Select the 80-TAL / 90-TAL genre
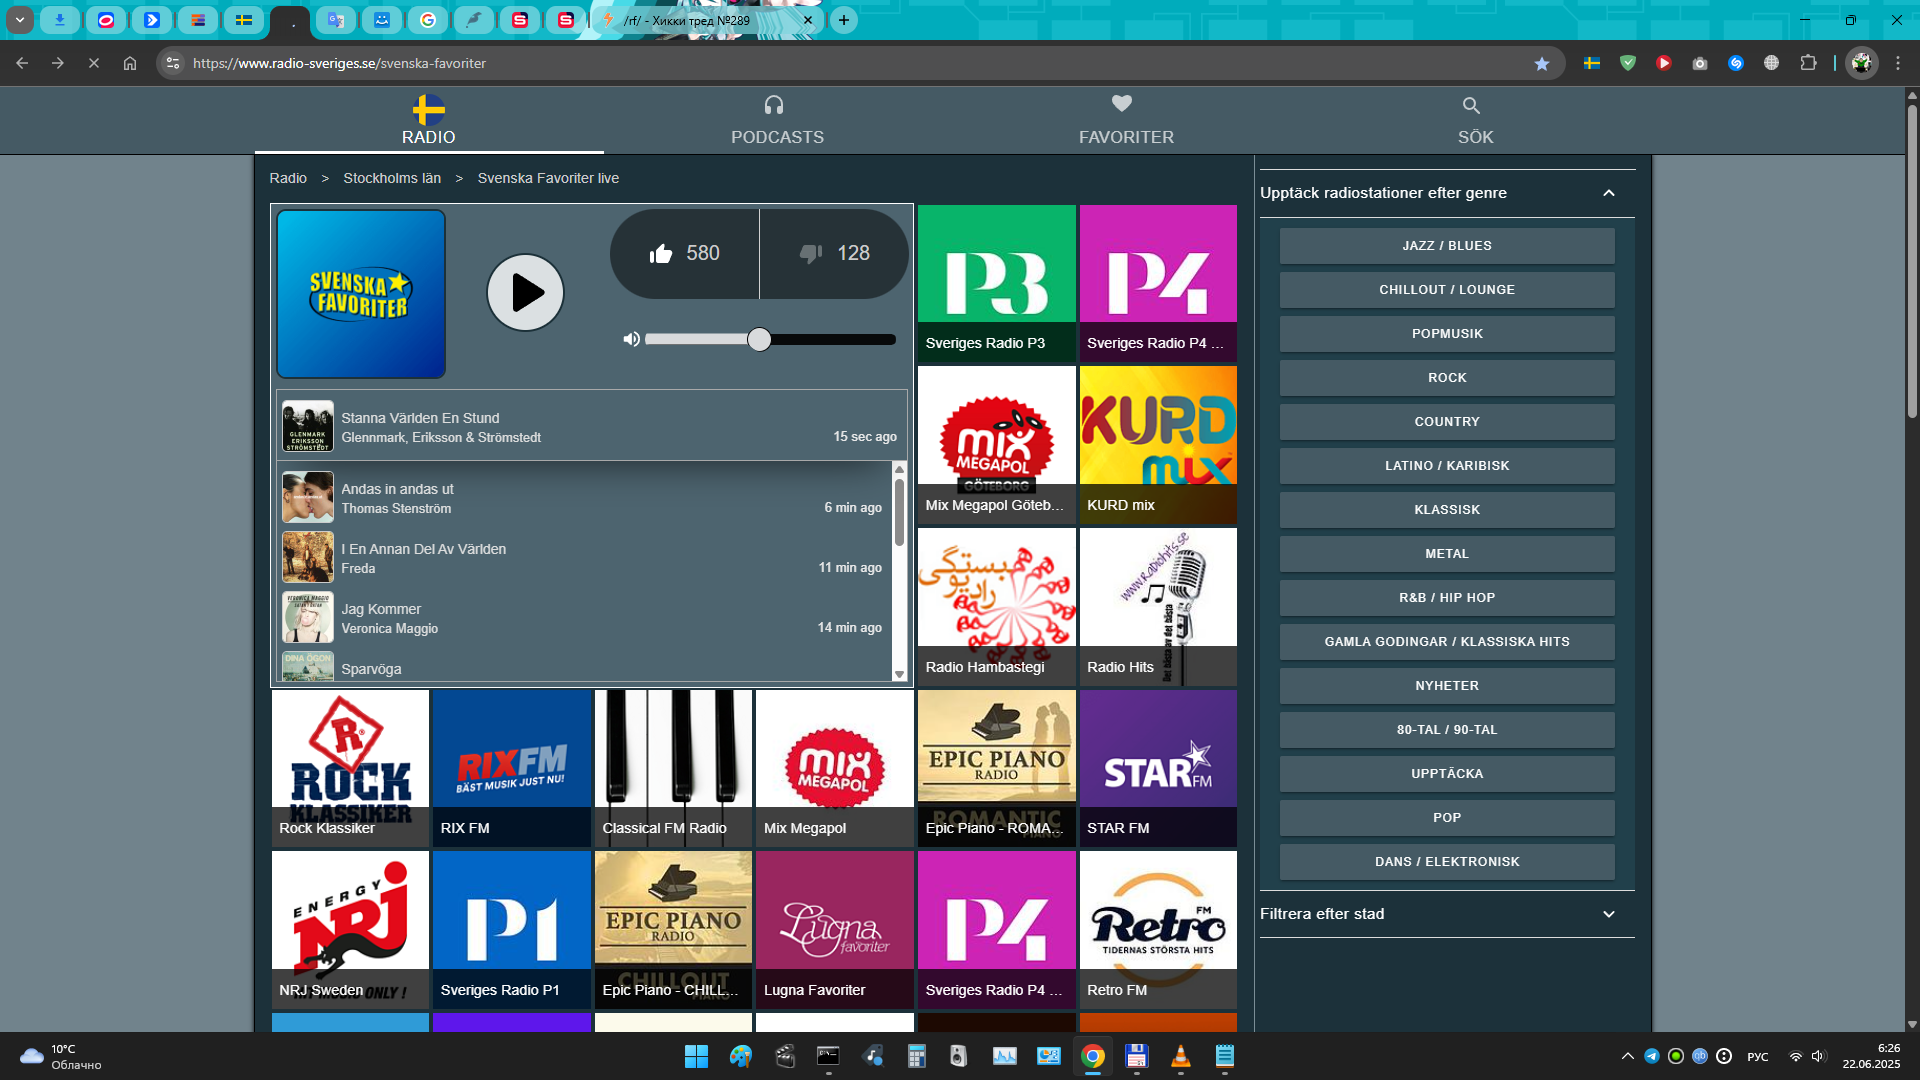Screen dimensions: 1920x1080 pos(1447,730)
